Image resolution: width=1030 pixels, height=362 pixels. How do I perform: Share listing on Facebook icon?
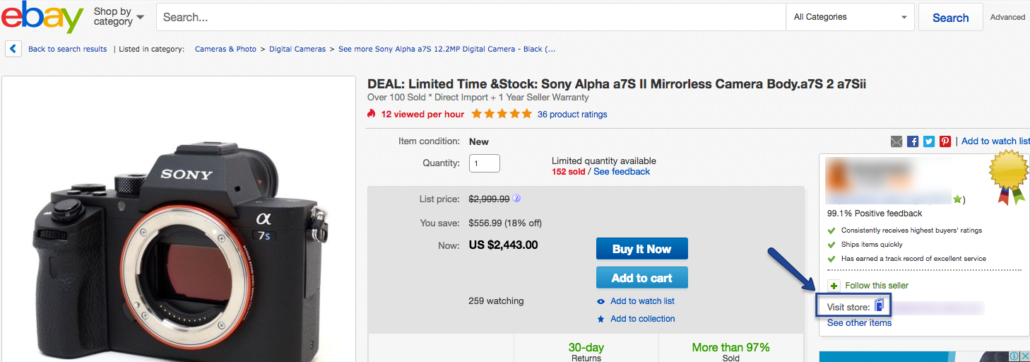pos(912,141)
